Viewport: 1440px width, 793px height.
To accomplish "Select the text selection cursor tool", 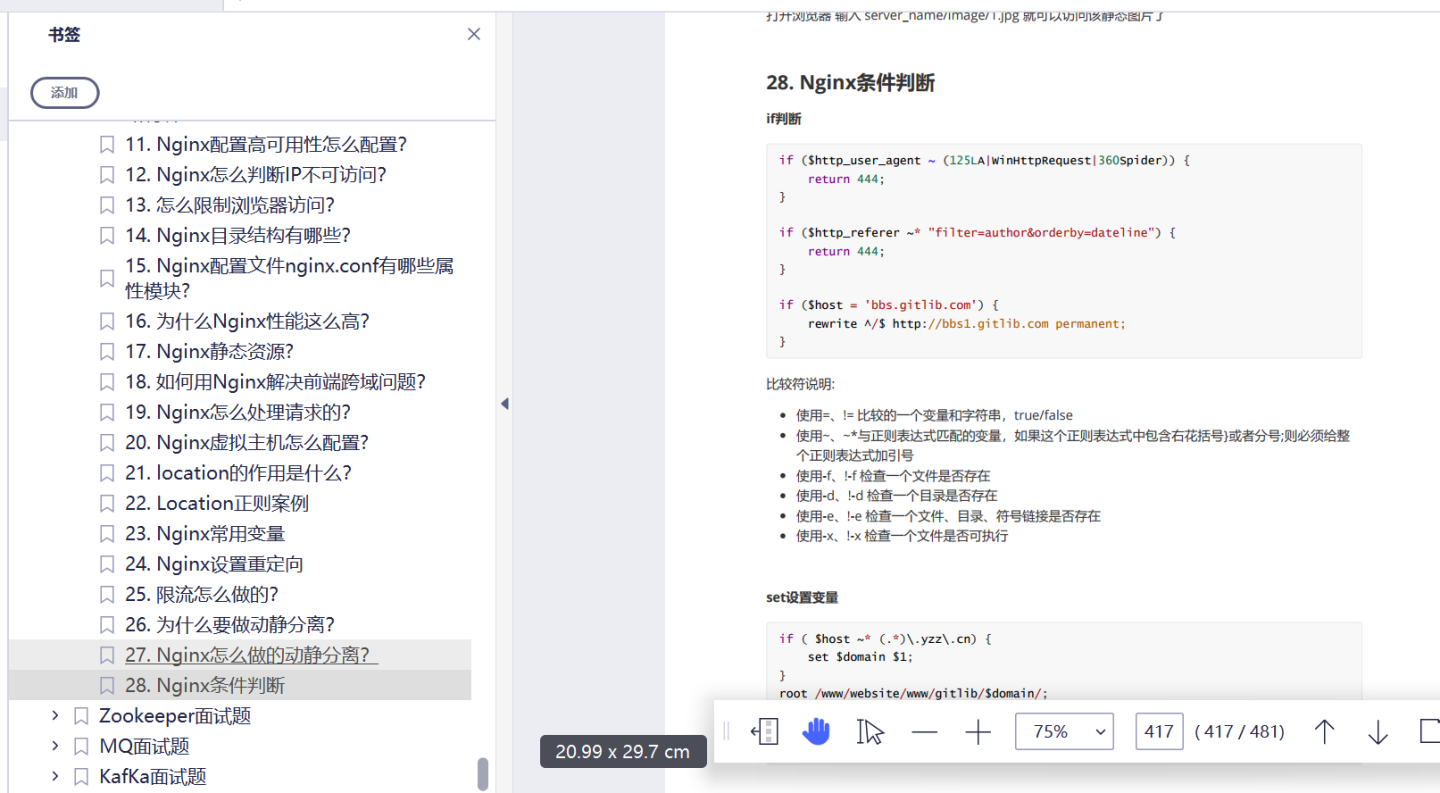I will click(x=870, y=732).
